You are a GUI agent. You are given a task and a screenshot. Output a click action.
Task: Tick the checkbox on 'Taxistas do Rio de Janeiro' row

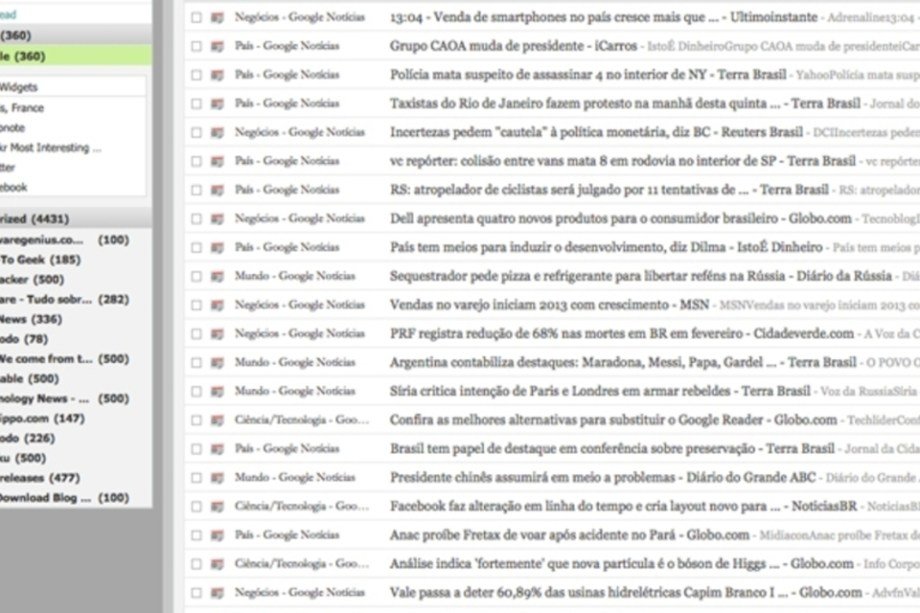(197, 104)
